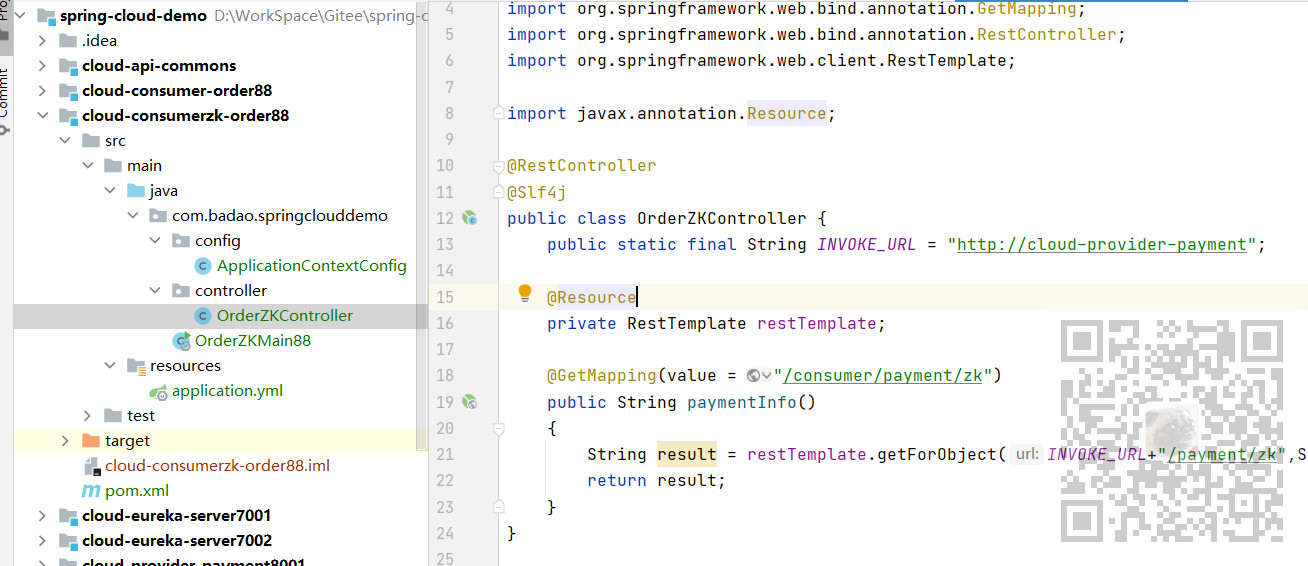
Task: Click the Spring bean gutter icon on line 12
Action: coord(470,218)
